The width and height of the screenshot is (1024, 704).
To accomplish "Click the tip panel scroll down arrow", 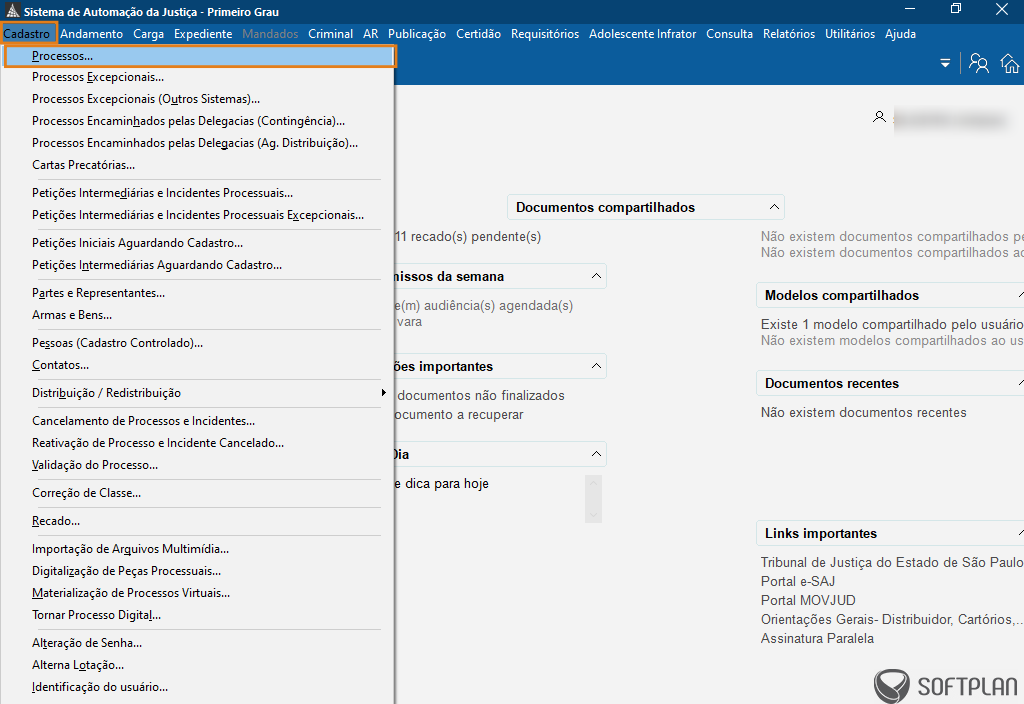I will point(594,515).
